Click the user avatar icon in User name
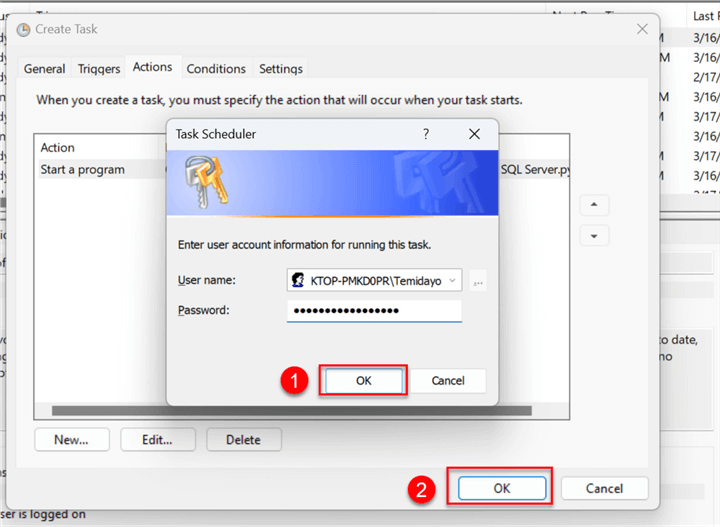 (x=298, y=280)
